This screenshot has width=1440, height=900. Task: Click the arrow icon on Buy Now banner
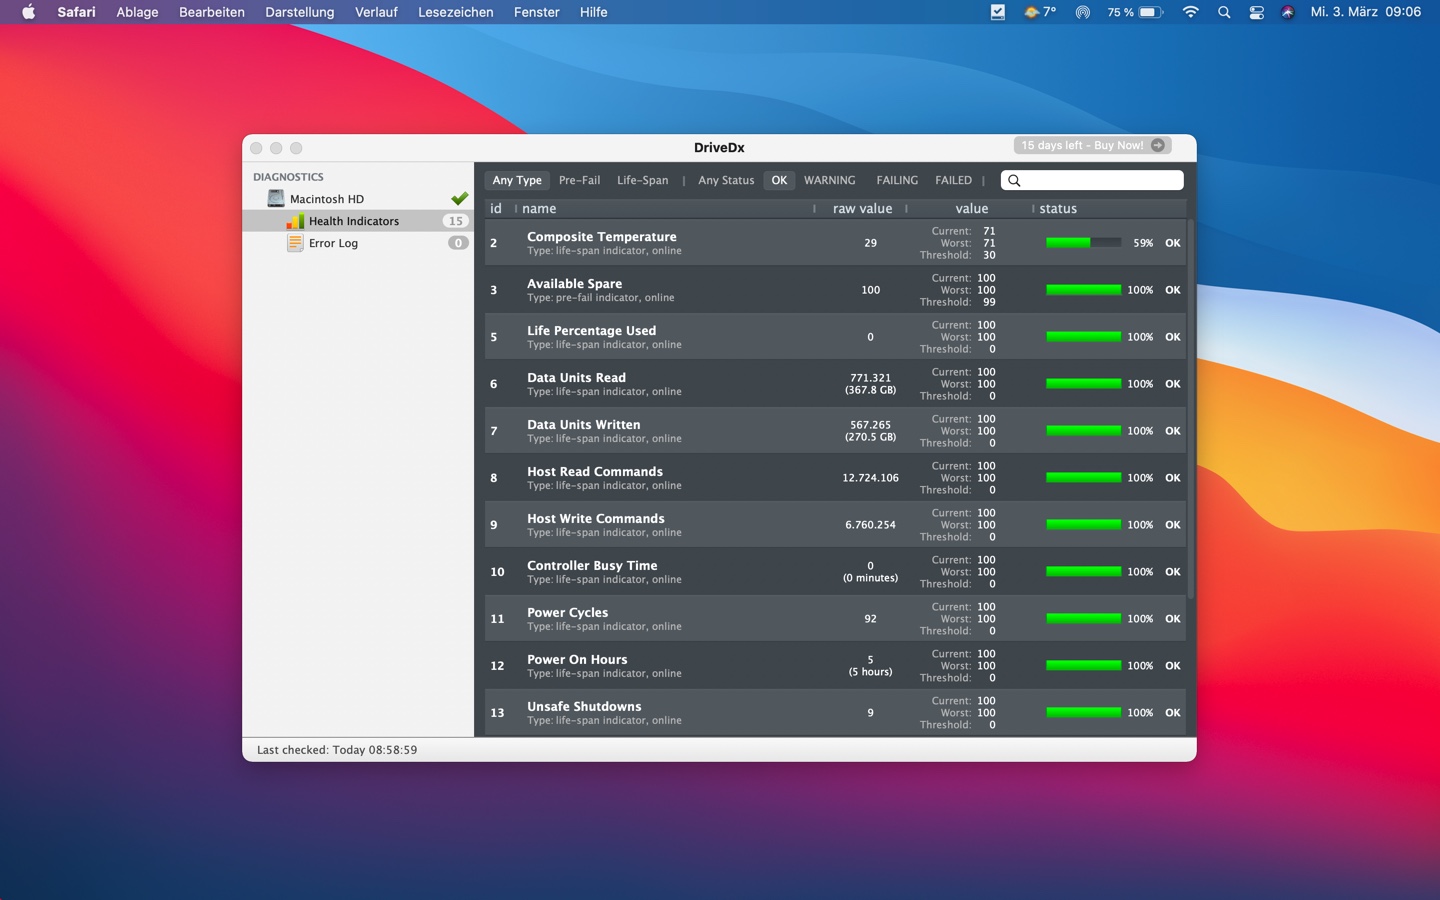click(1157, 146)
